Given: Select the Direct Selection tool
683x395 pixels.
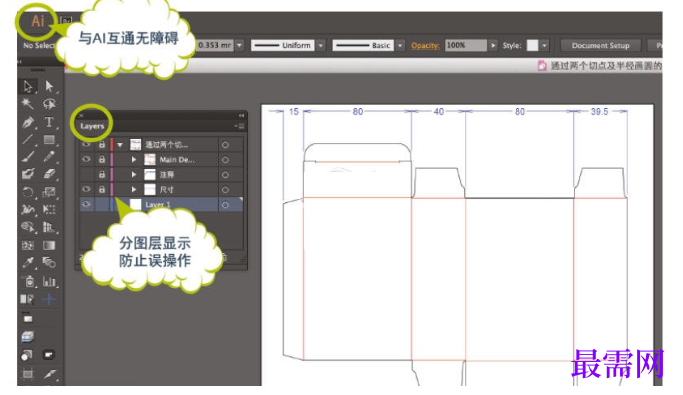Looking at the screenshot, I should pyautogui.click(x=49, y=86).
